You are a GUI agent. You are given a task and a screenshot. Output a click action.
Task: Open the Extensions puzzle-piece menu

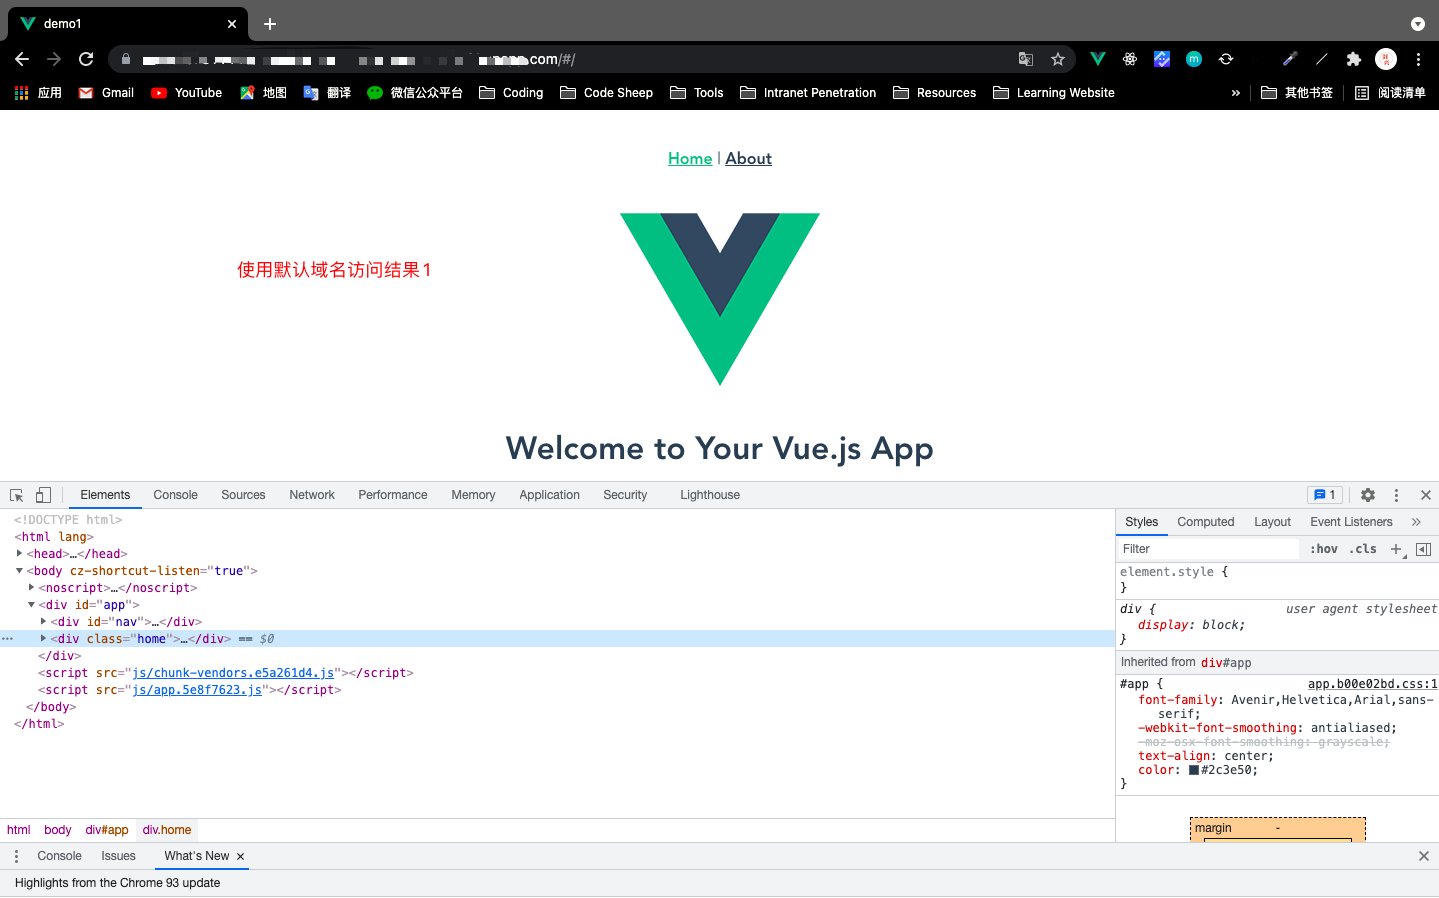pos(1354,59)
